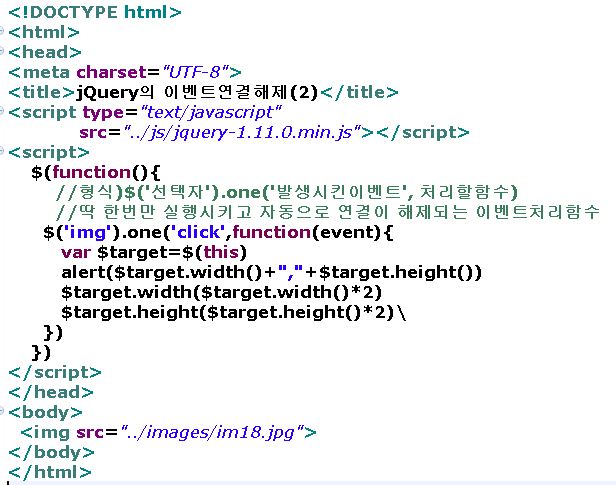Viewport: 616px width, 485px height.
Task: Click the </script> after jquery src
Action: tap(423, 133)
